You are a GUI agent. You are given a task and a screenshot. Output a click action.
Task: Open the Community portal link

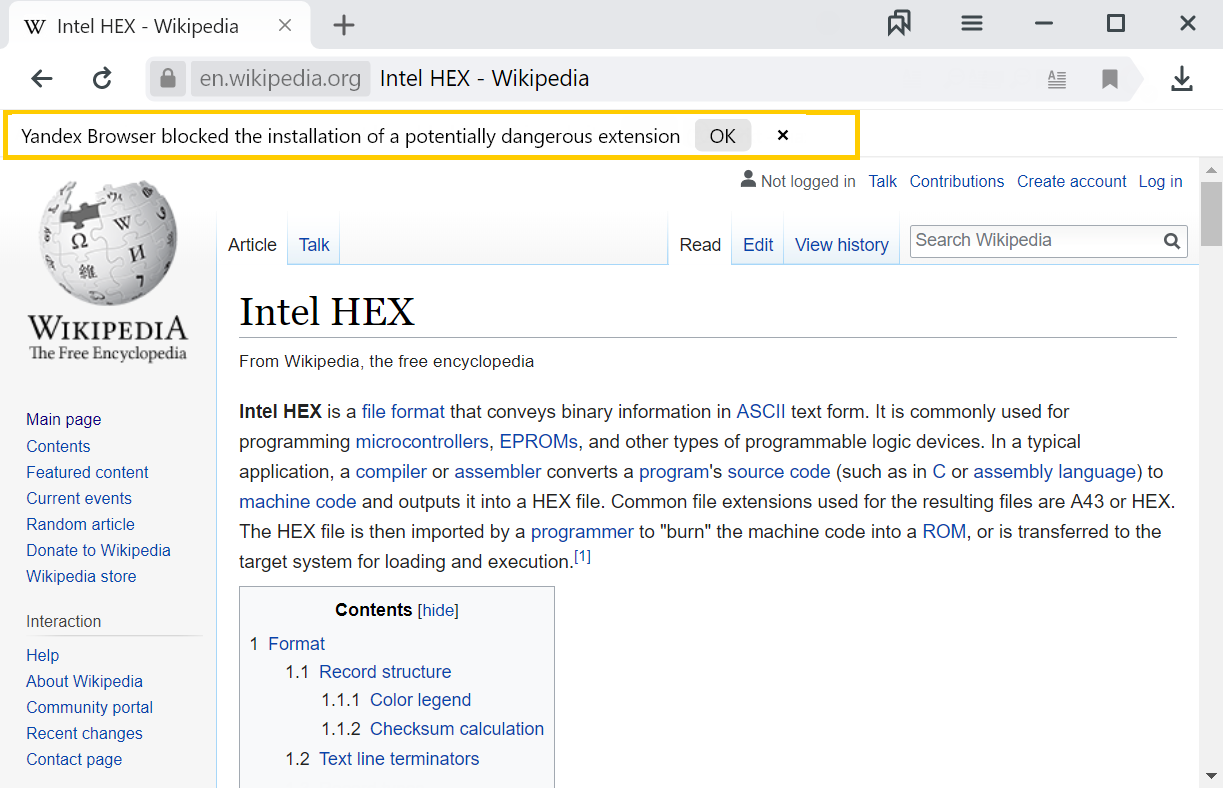89,708
